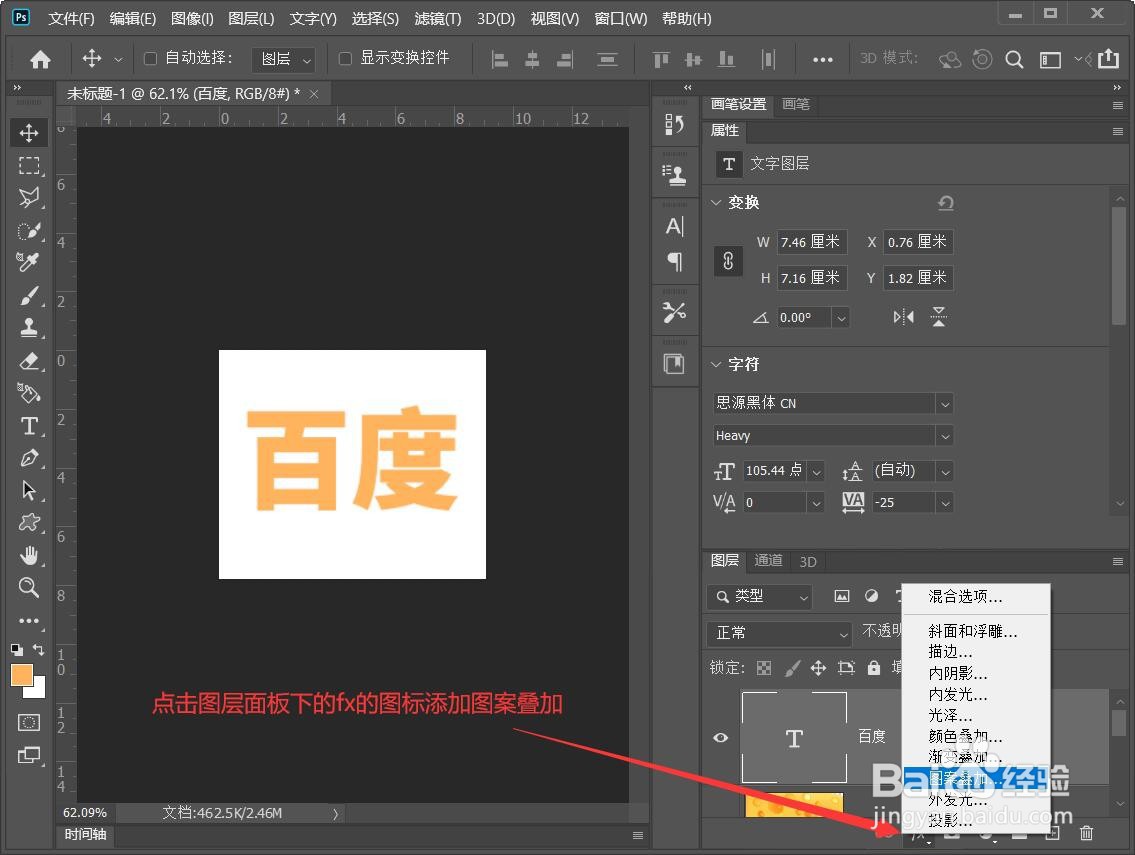Screen dimensions: 1135x855
Task: Select the Path Selection tool
Action: (x=29, y=490)
